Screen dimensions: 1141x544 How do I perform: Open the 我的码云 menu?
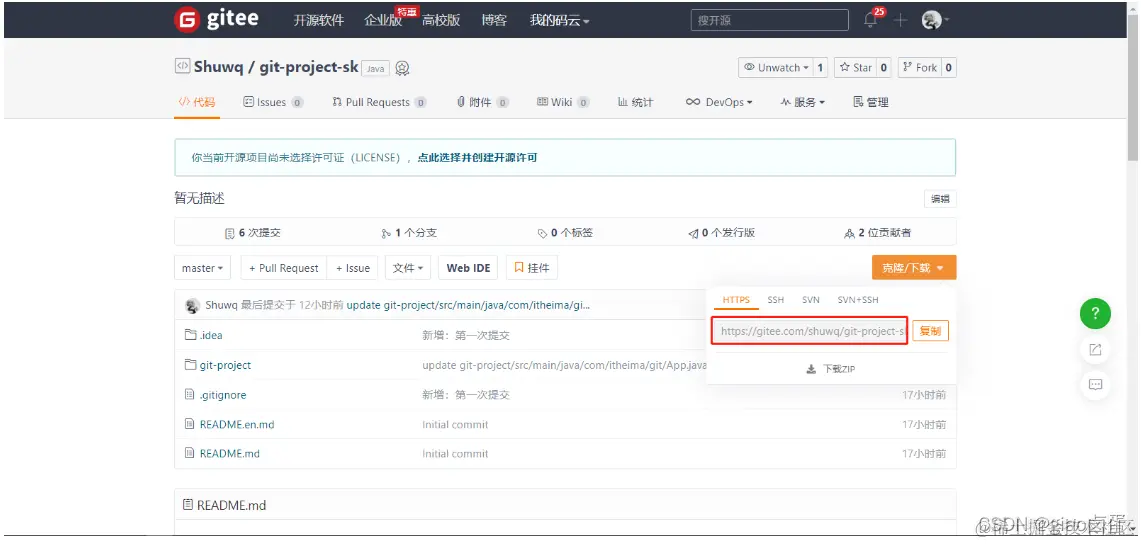(559, 20)
